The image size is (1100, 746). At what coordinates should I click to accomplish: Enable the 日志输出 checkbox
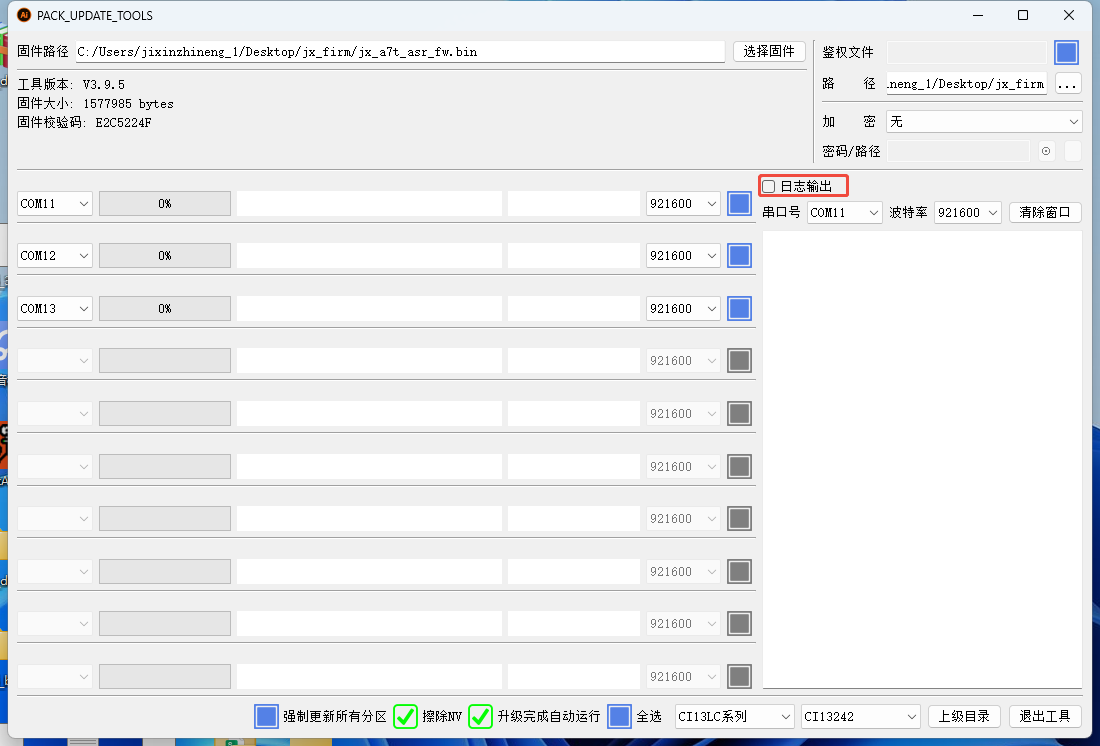pyautogui.click(x=769, y=186)
